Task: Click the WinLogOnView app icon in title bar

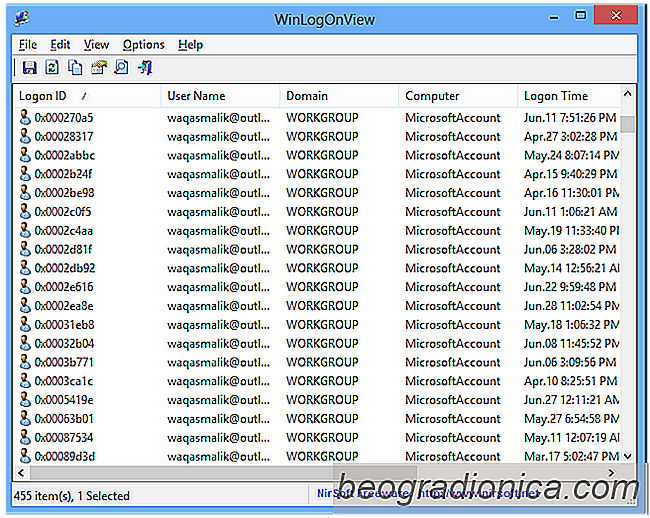Action: (x=22, y=18)
